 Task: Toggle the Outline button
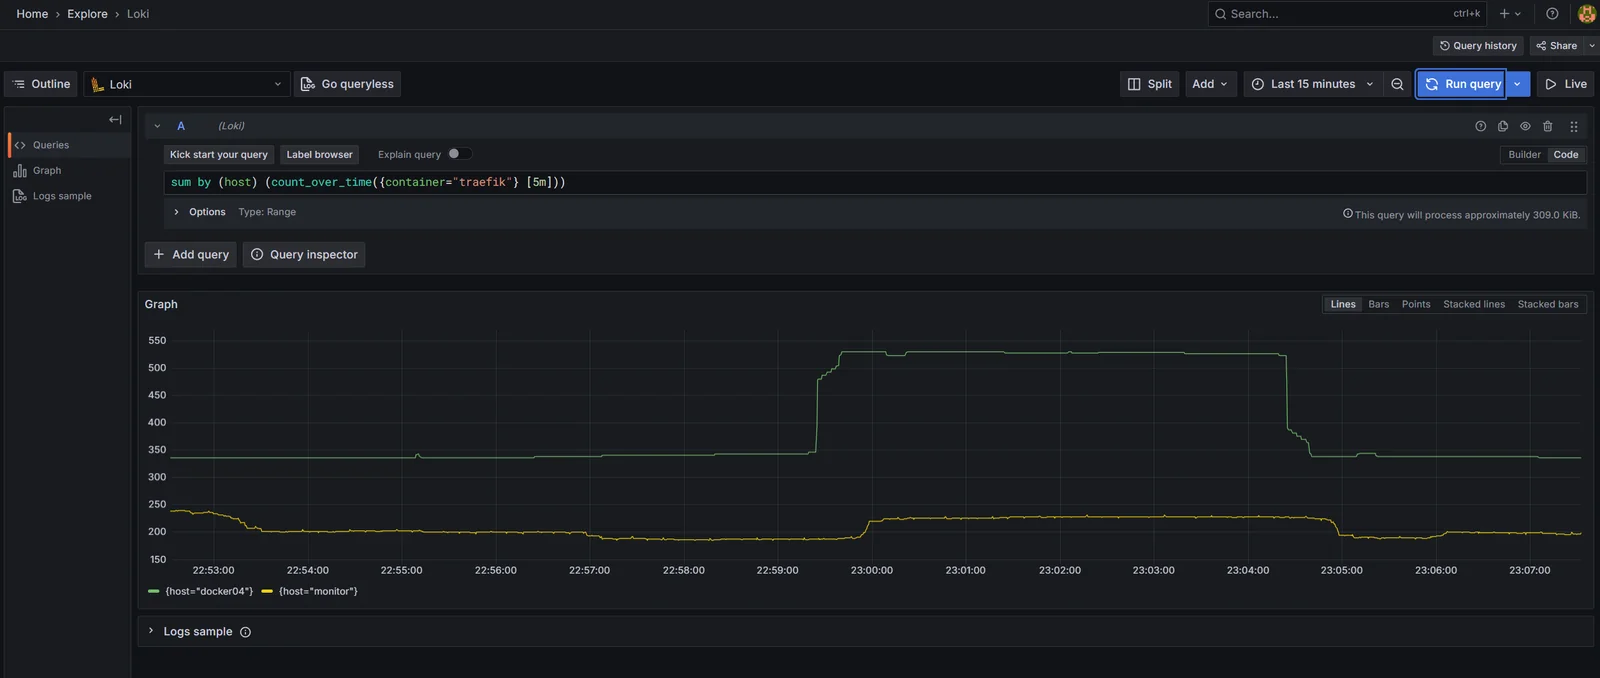pyautogui.click(x=41, y=84)
